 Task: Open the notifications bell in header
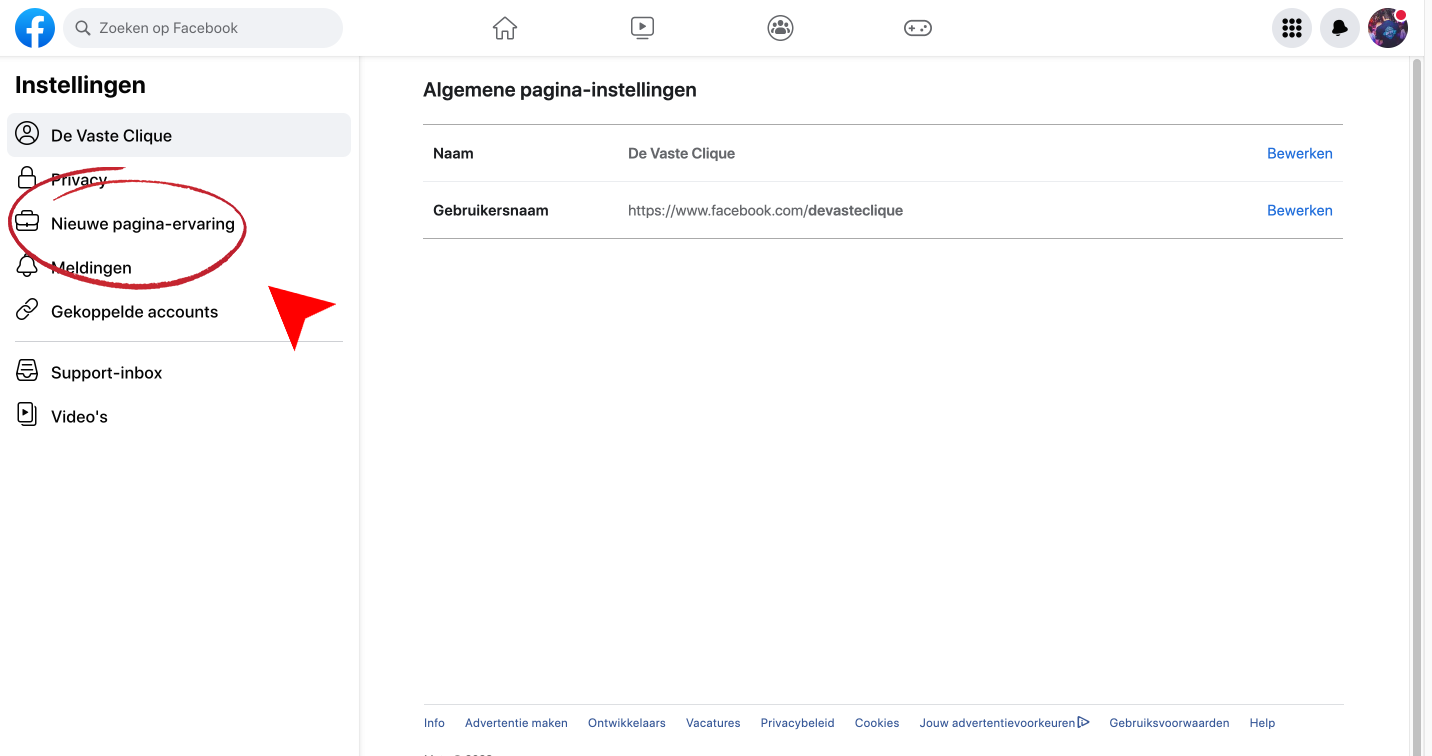(x=1340, y=28)
